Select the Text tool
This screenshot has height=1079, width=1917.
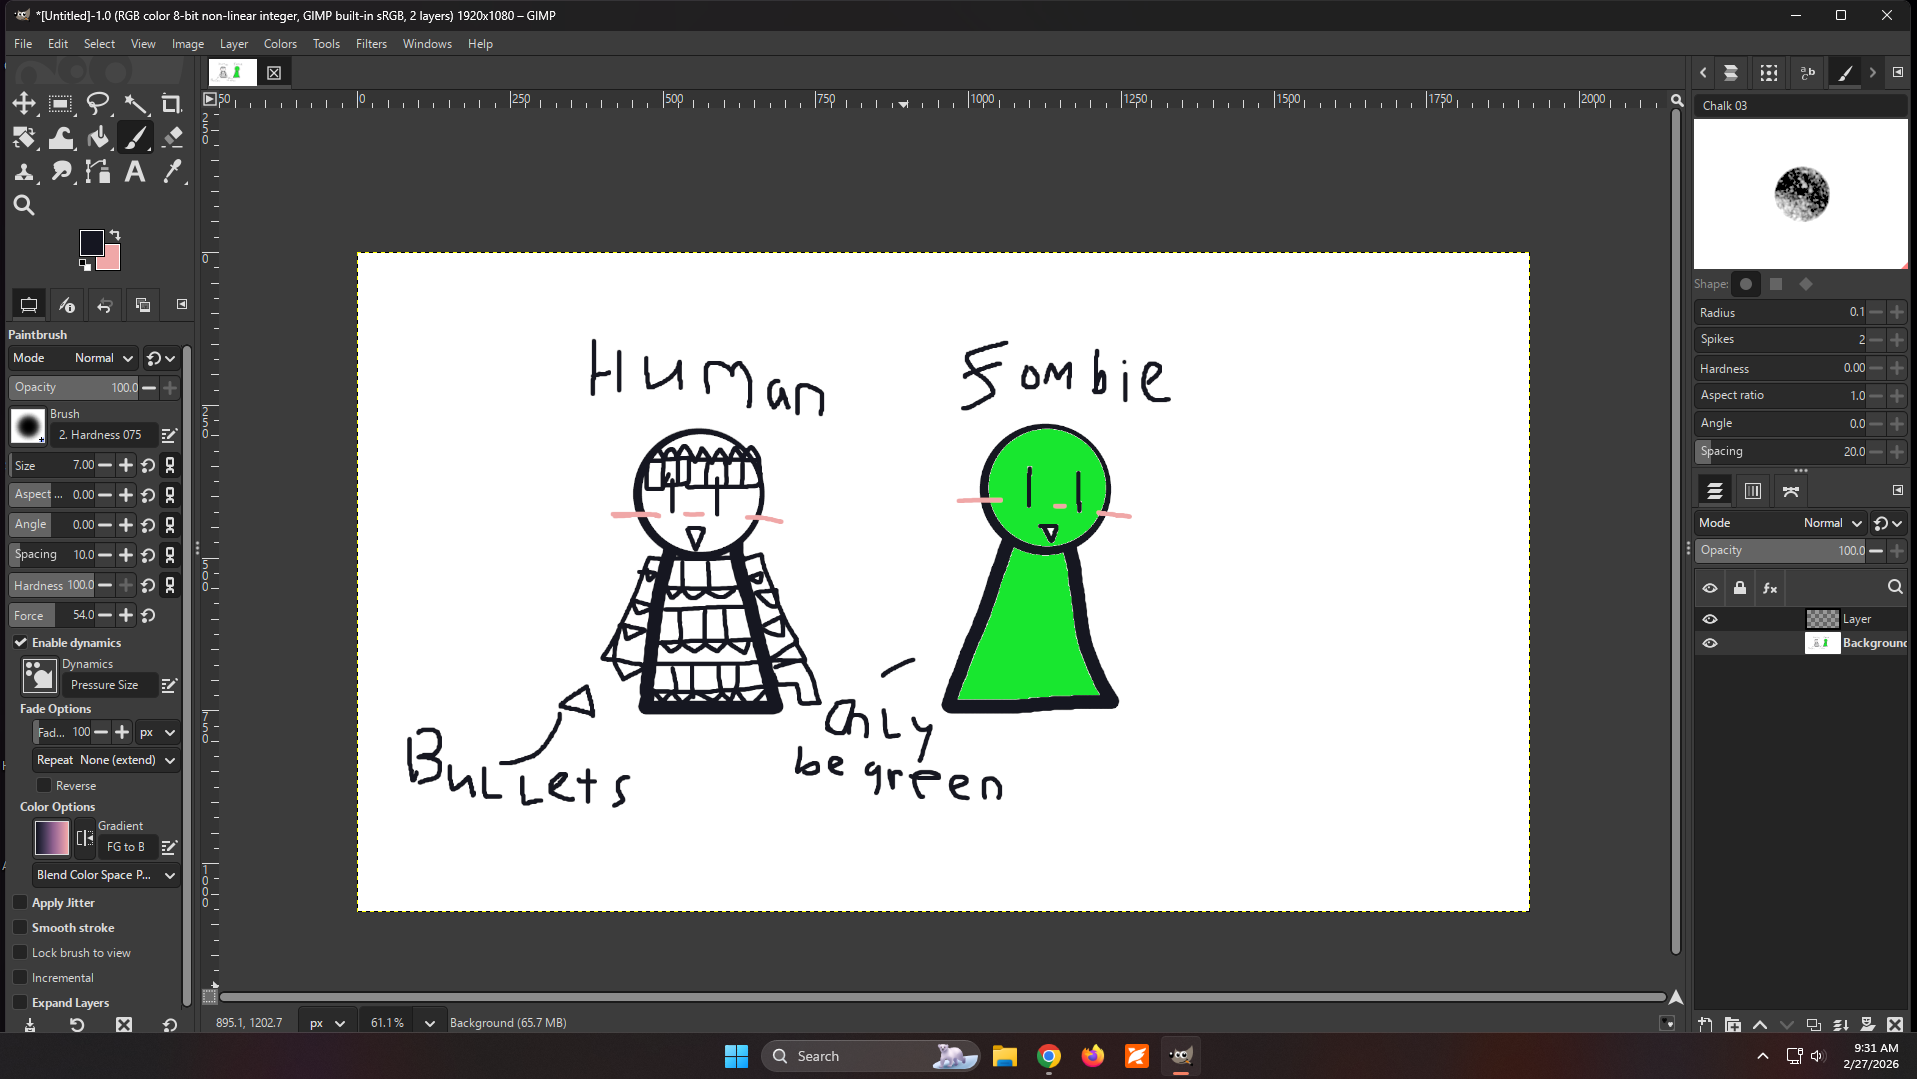tap(134, 172)
